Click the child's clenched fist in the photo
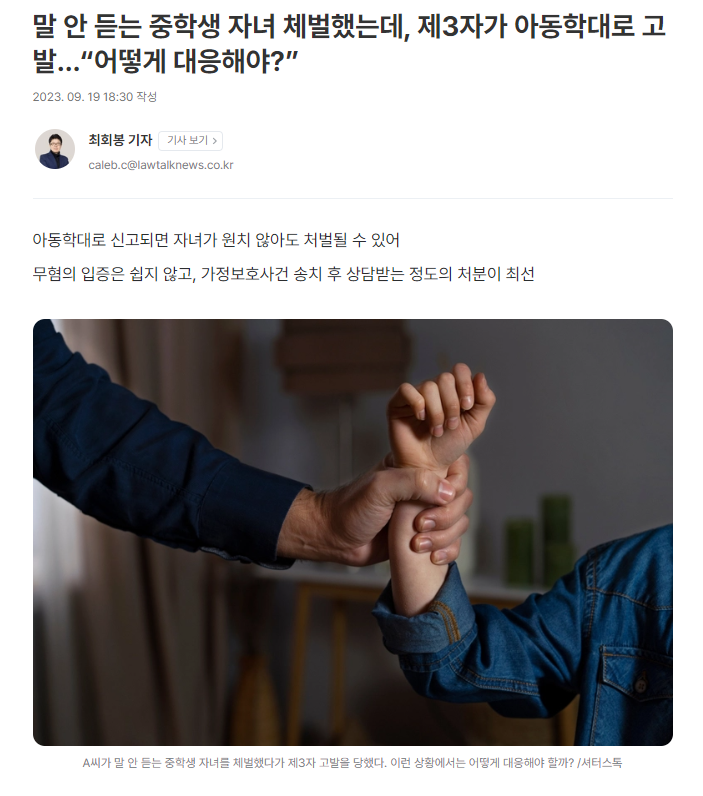Viewport: 703px width, 796px height. click(441, 411)
